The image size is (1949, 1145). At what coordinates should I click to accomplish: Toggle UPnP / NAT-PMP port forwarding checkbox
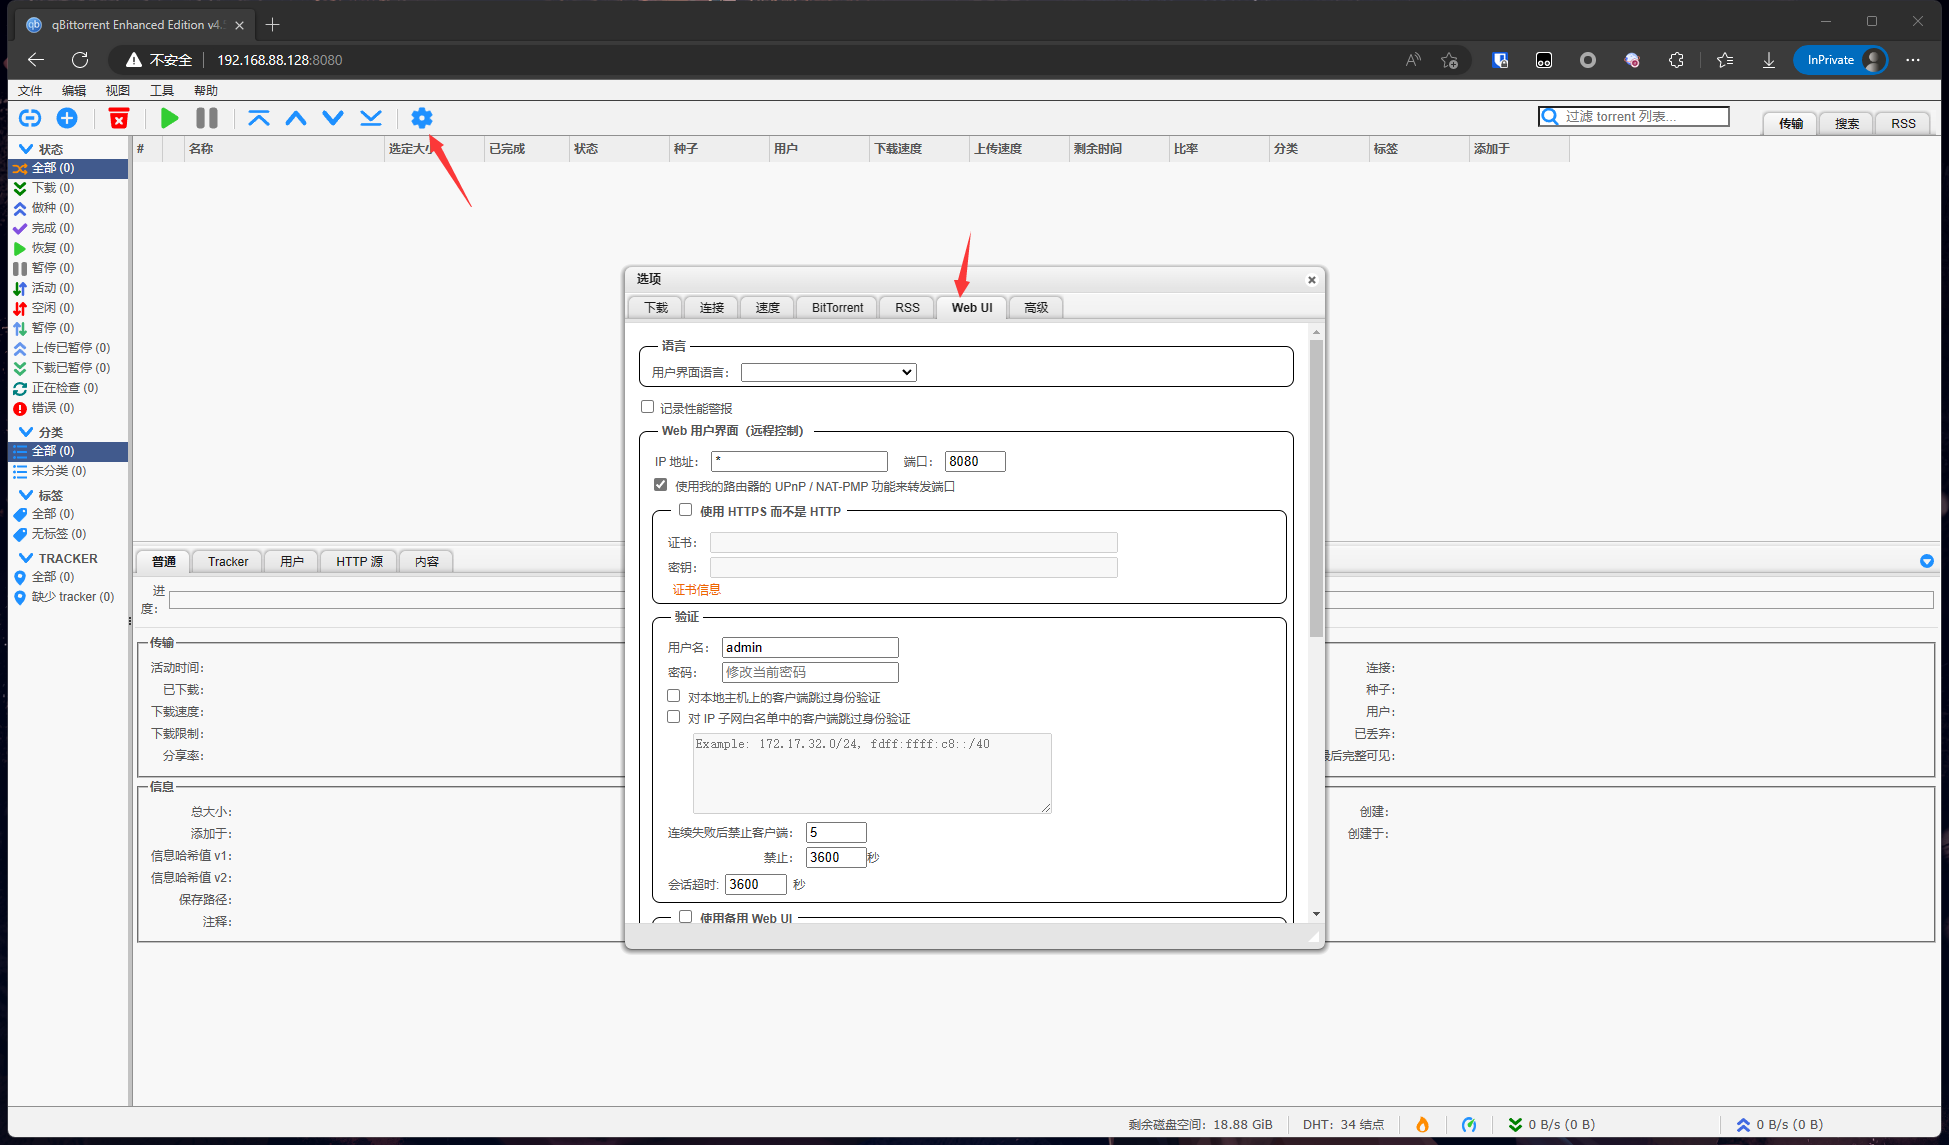click(x=660, y=485)
